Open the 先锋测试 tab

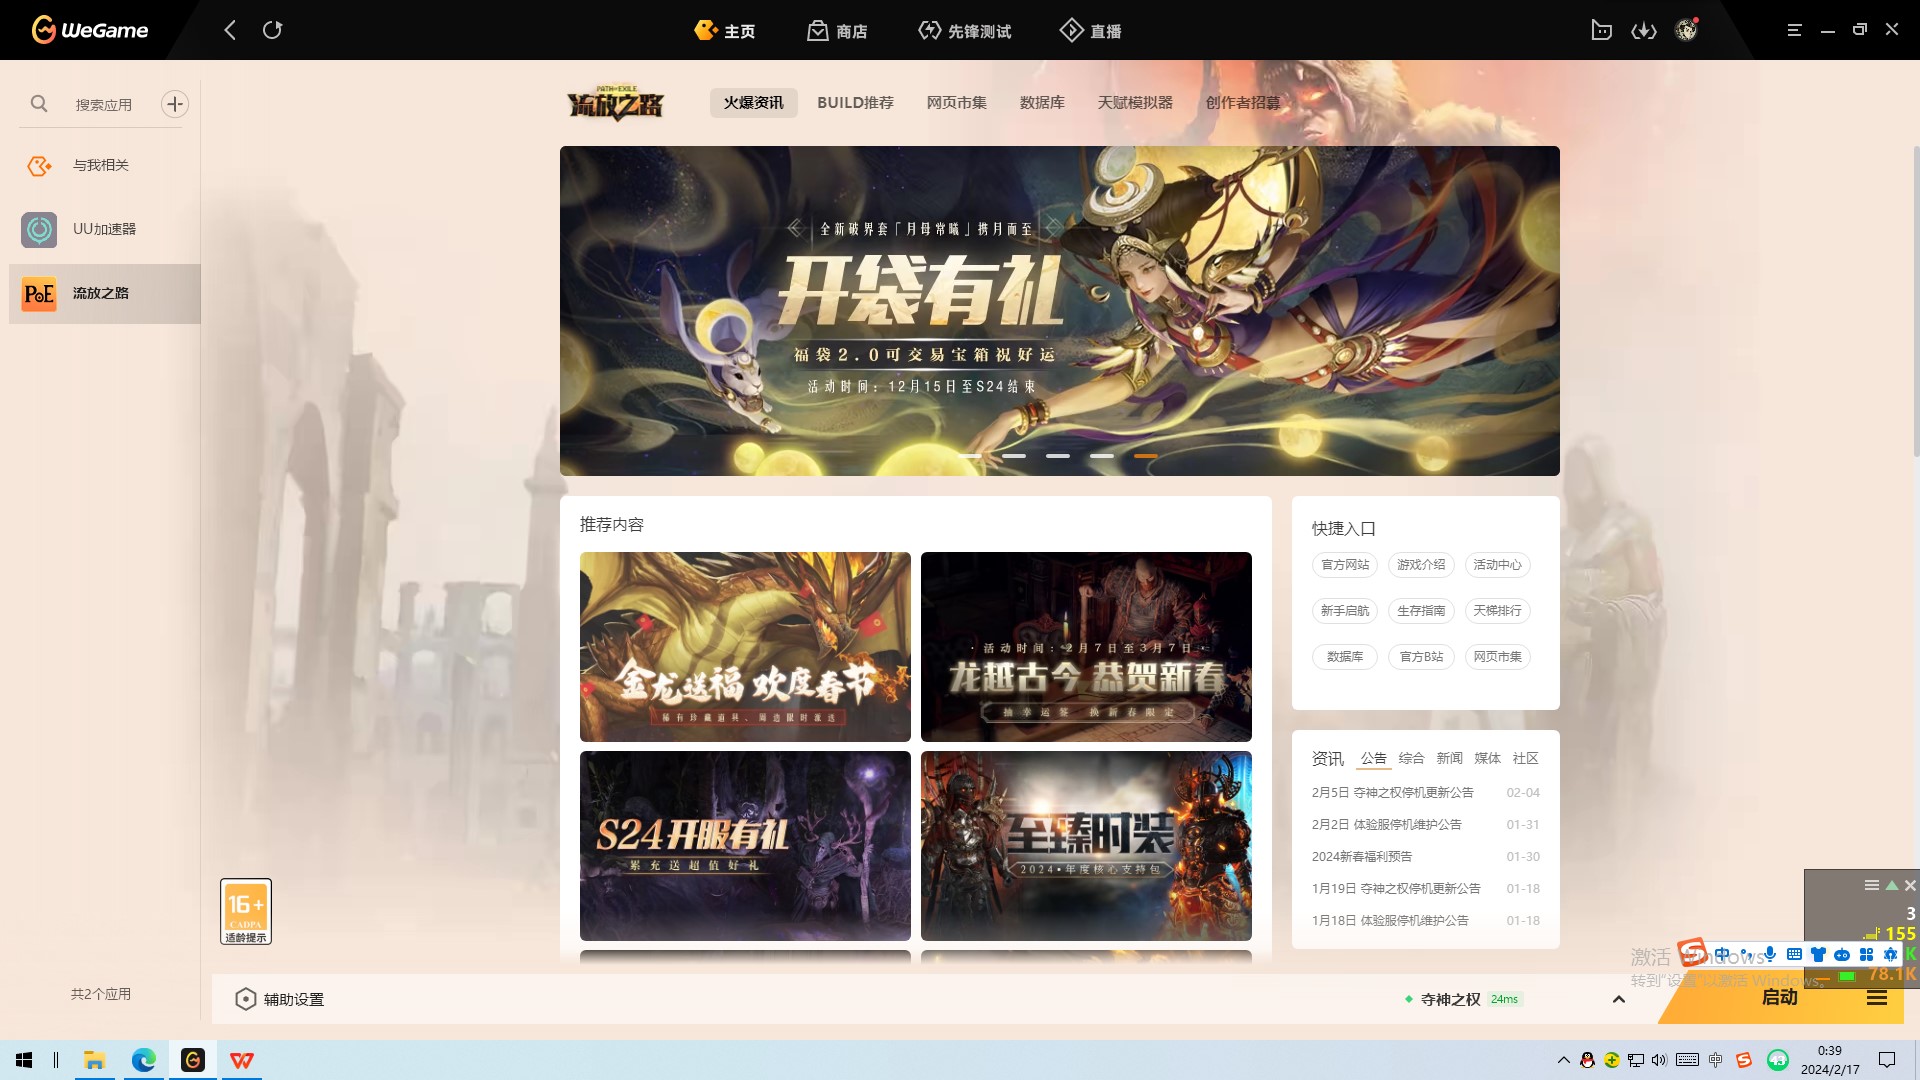[x=964, y=31]
